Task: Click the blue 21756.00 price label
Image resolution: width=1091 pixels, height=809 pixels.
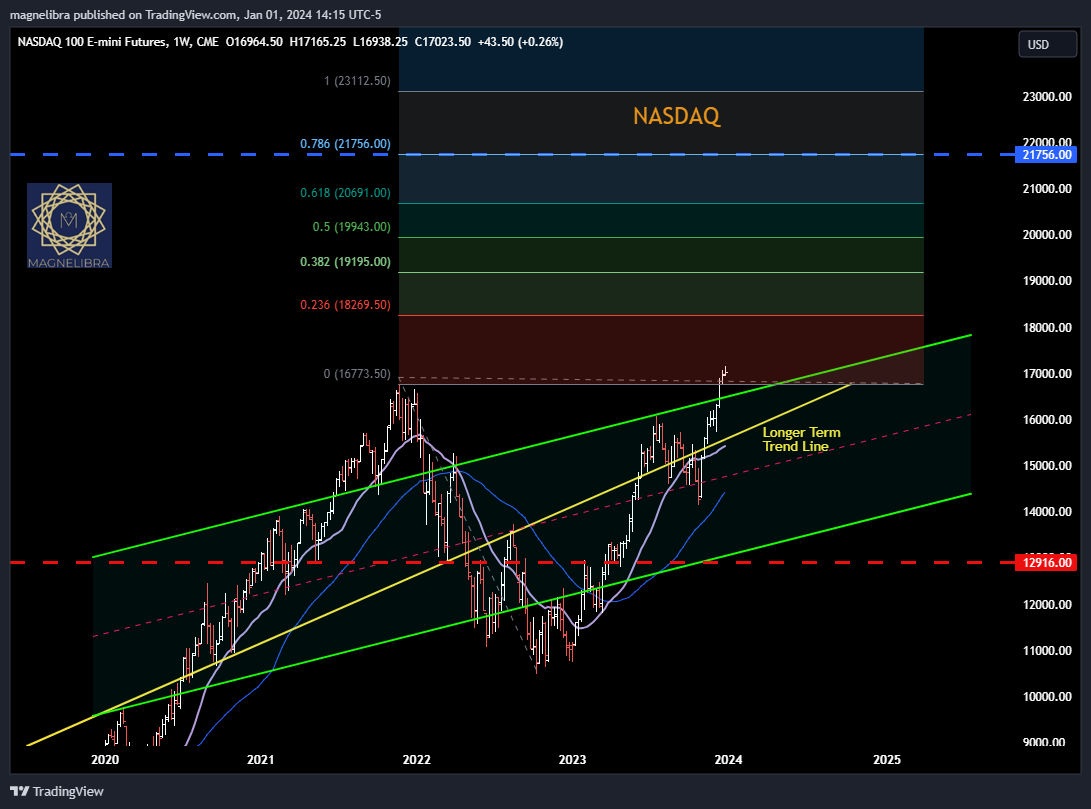Action: [1046, 154]
